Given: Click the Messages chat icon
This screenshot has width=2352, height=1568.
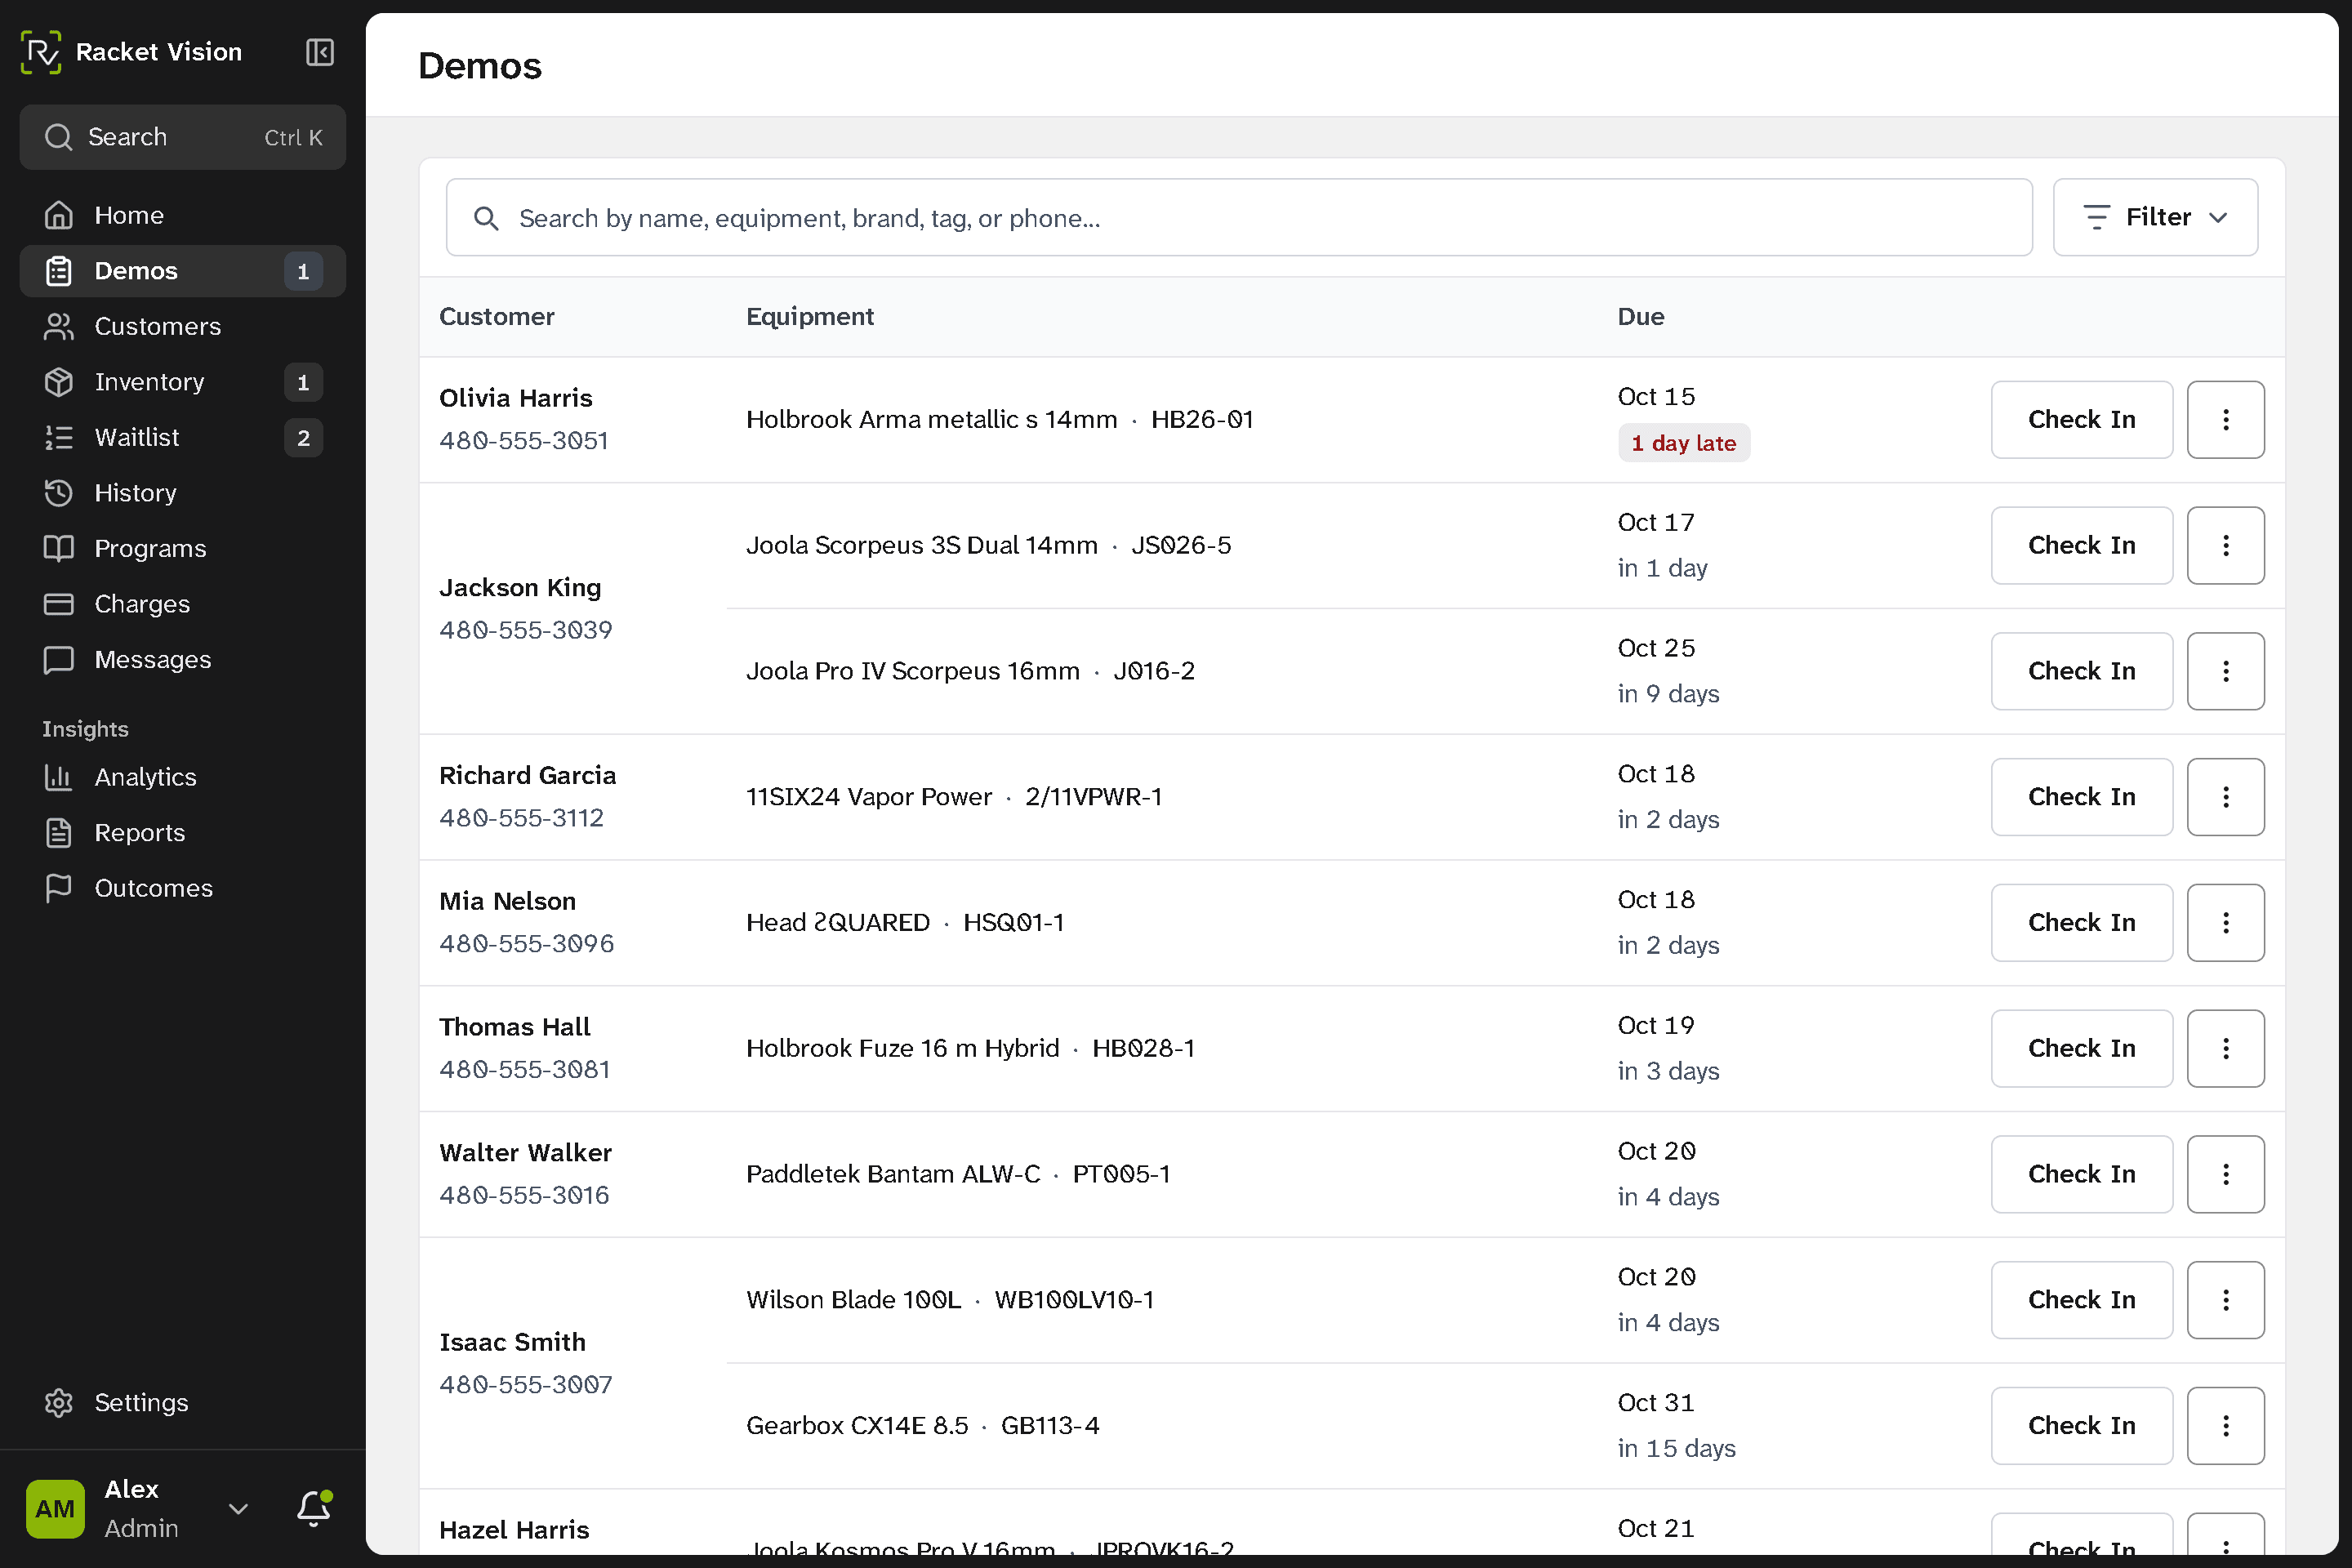Looking at the screenshot, I should [x=59, y=659].
